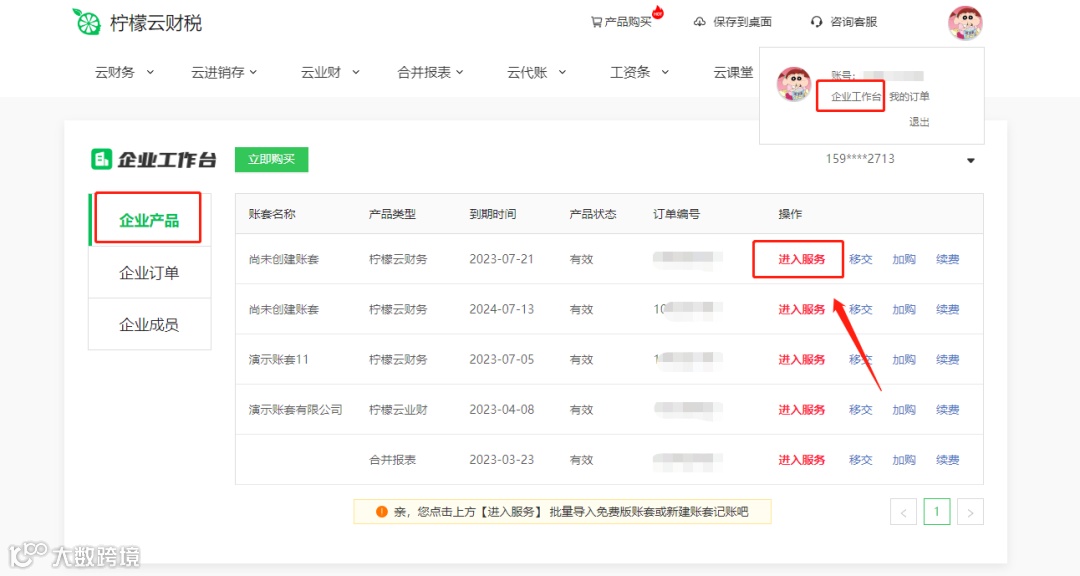The width and height of the screenshot is (1080, 576).
Task: Select the 企业订单 sidebar tab
Action: 149,273
